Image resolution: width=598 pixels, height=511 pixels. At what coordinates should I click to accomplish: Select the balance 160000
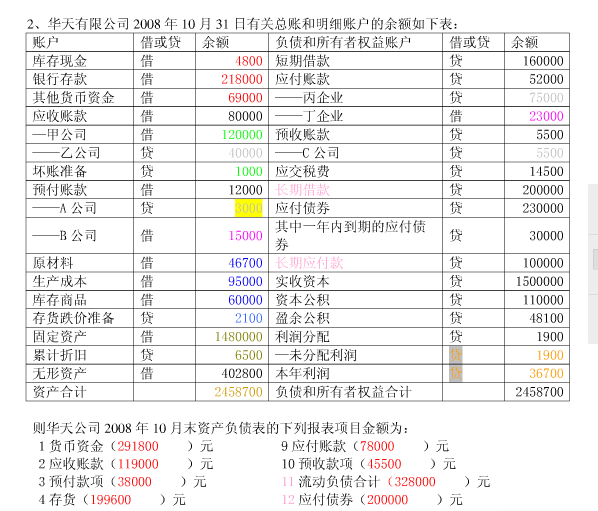point(543,61)
